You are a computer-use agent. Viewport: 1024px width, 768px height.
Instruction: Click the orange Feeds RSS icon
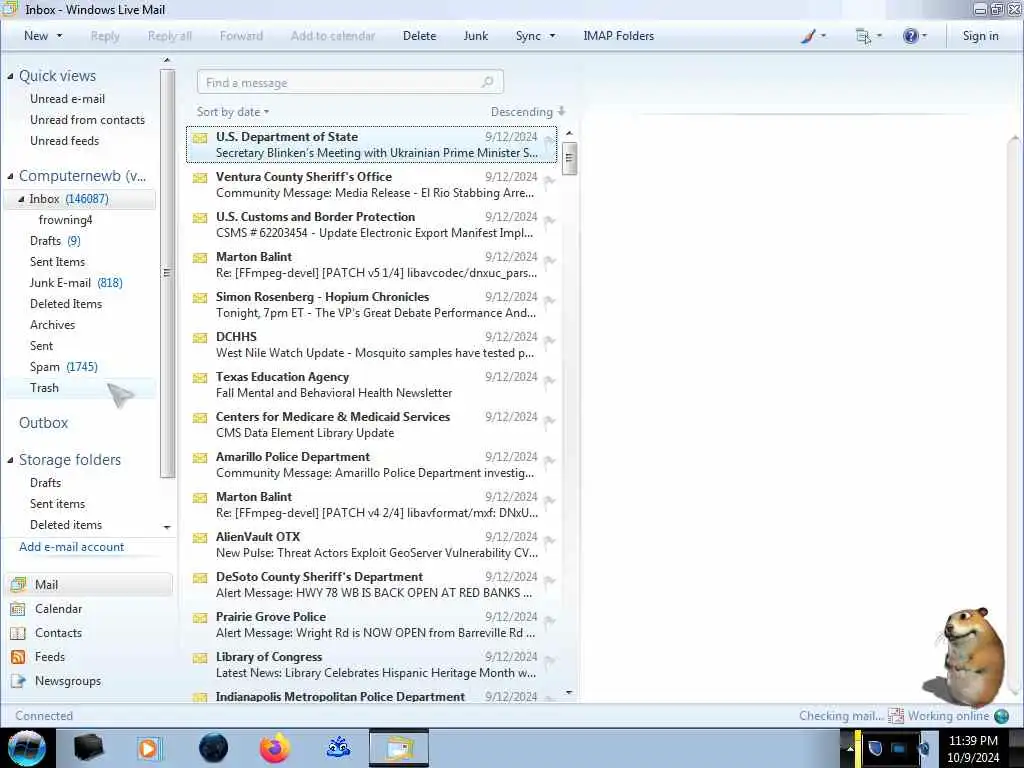(x=18, y=657)
